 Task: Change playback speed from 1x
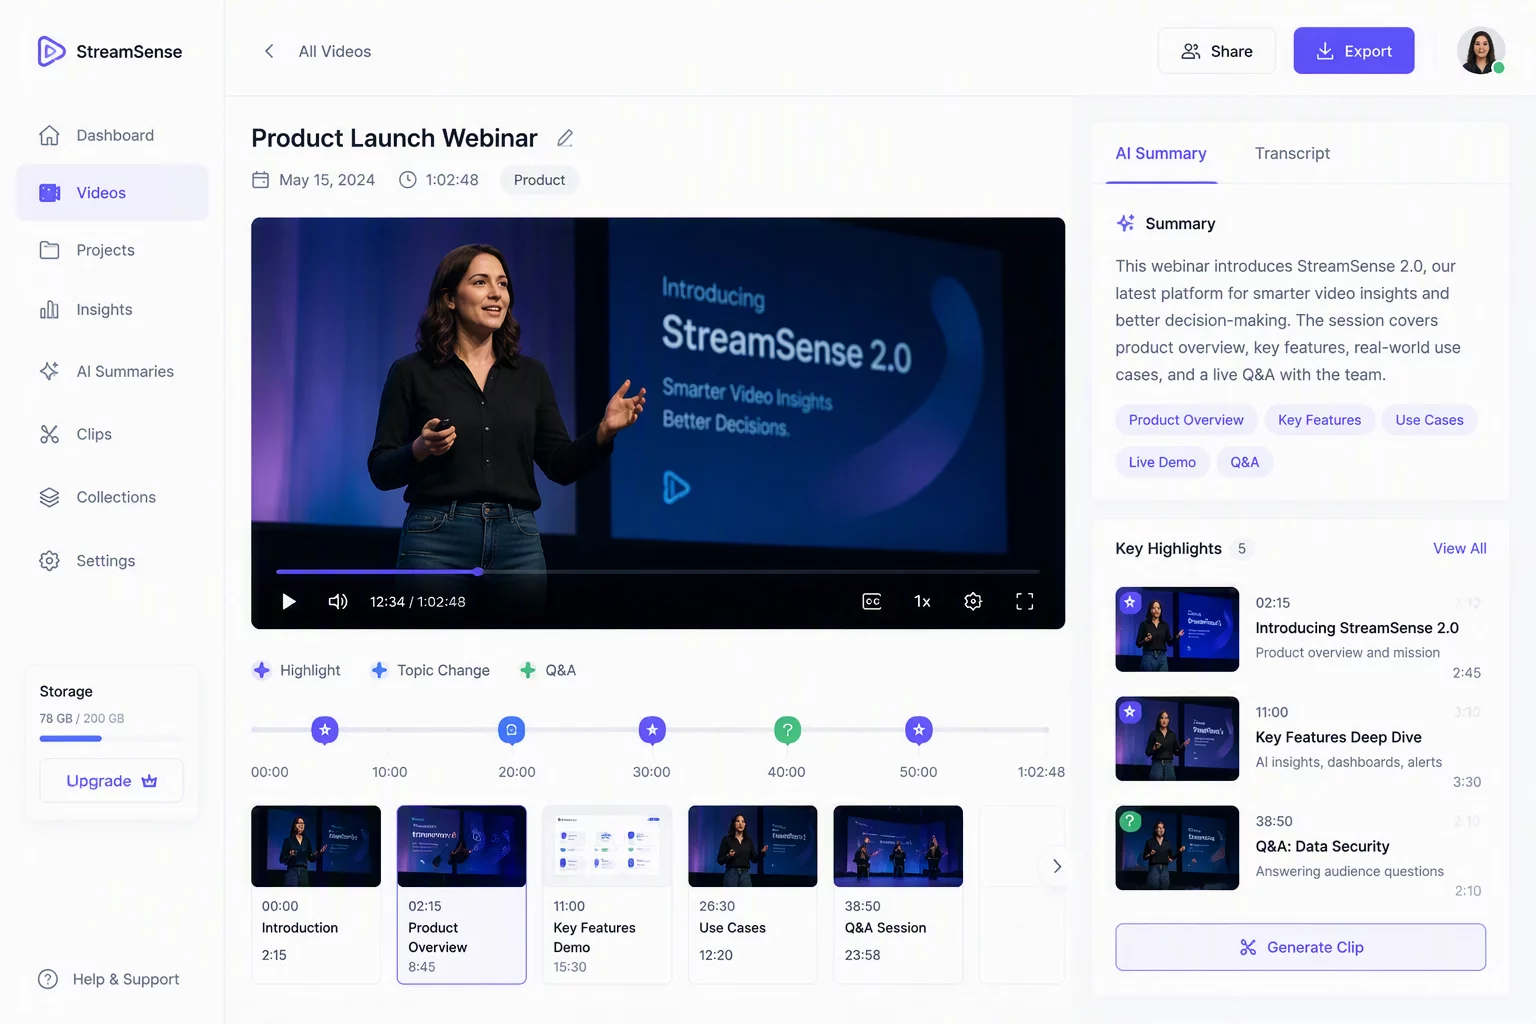coord(922,601)
